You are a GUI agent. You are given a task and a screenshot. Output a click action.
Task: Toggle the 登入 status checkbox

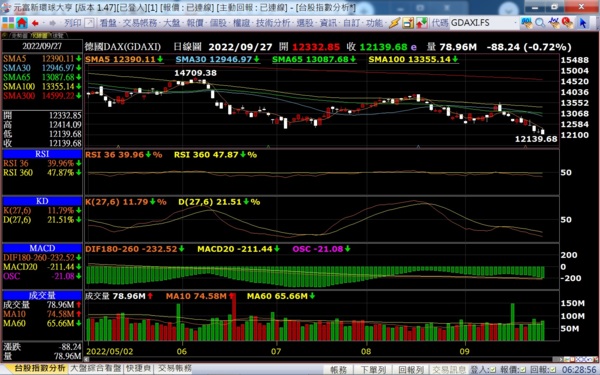pos(492,370)
